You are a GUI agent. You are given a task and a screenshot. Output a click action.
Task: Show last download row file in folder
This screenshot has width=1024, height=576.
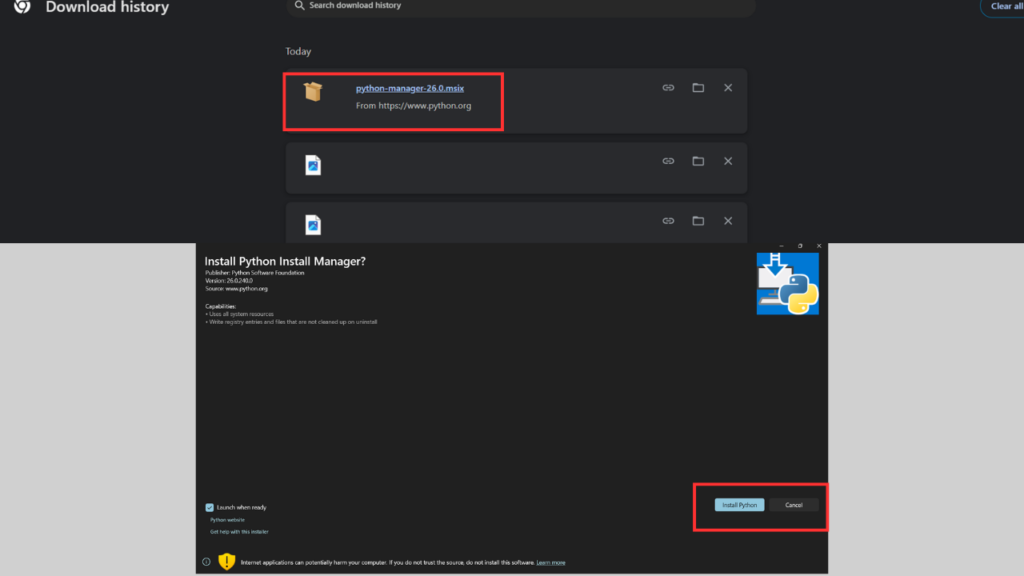tap(698, 221)
